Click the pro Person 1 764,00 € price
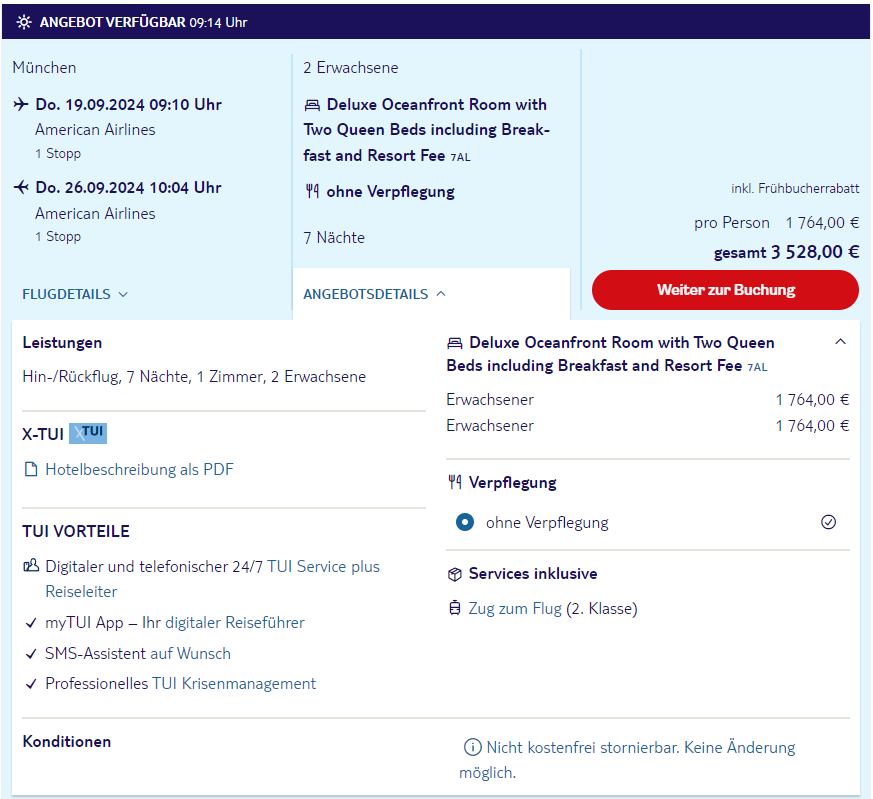The image size is (873, 799). [x=776, y=223]
